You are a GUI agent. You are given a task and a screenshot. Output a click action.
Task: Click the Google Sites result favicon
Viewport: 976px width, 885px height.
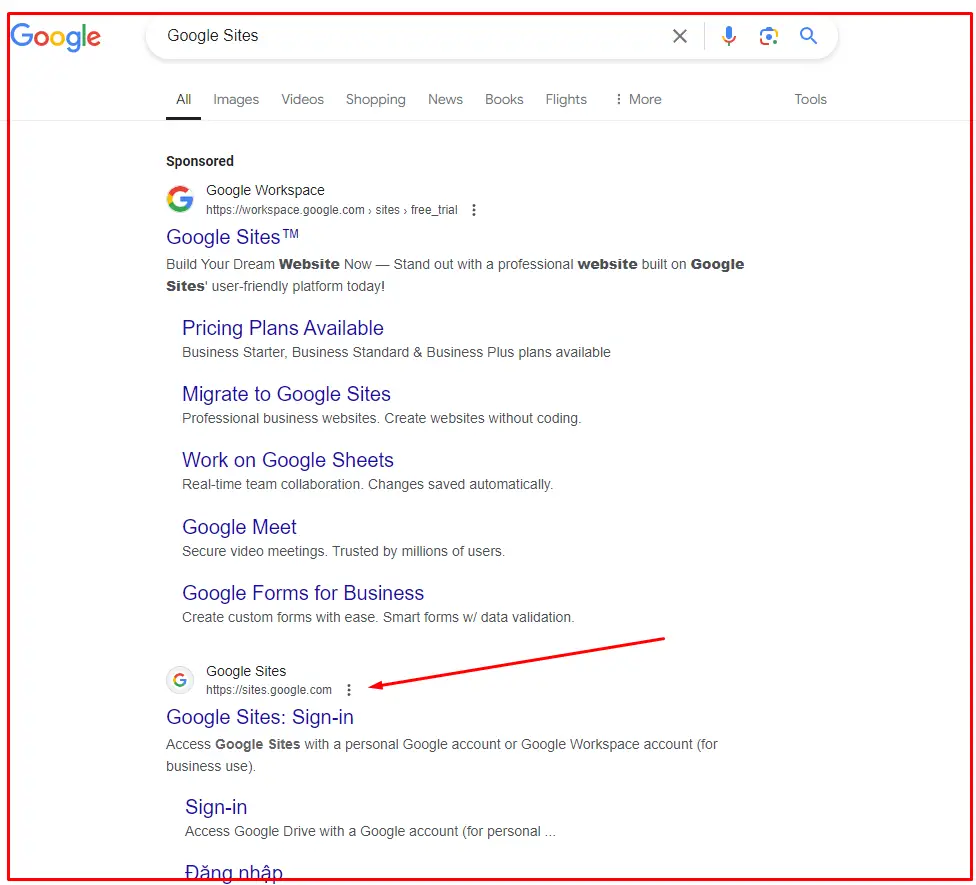click(180, 680)
